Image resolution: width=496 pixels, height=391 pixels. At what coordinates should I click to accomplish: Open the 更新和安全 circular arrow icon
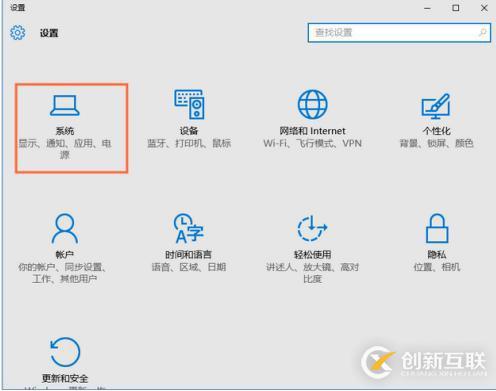65,352
